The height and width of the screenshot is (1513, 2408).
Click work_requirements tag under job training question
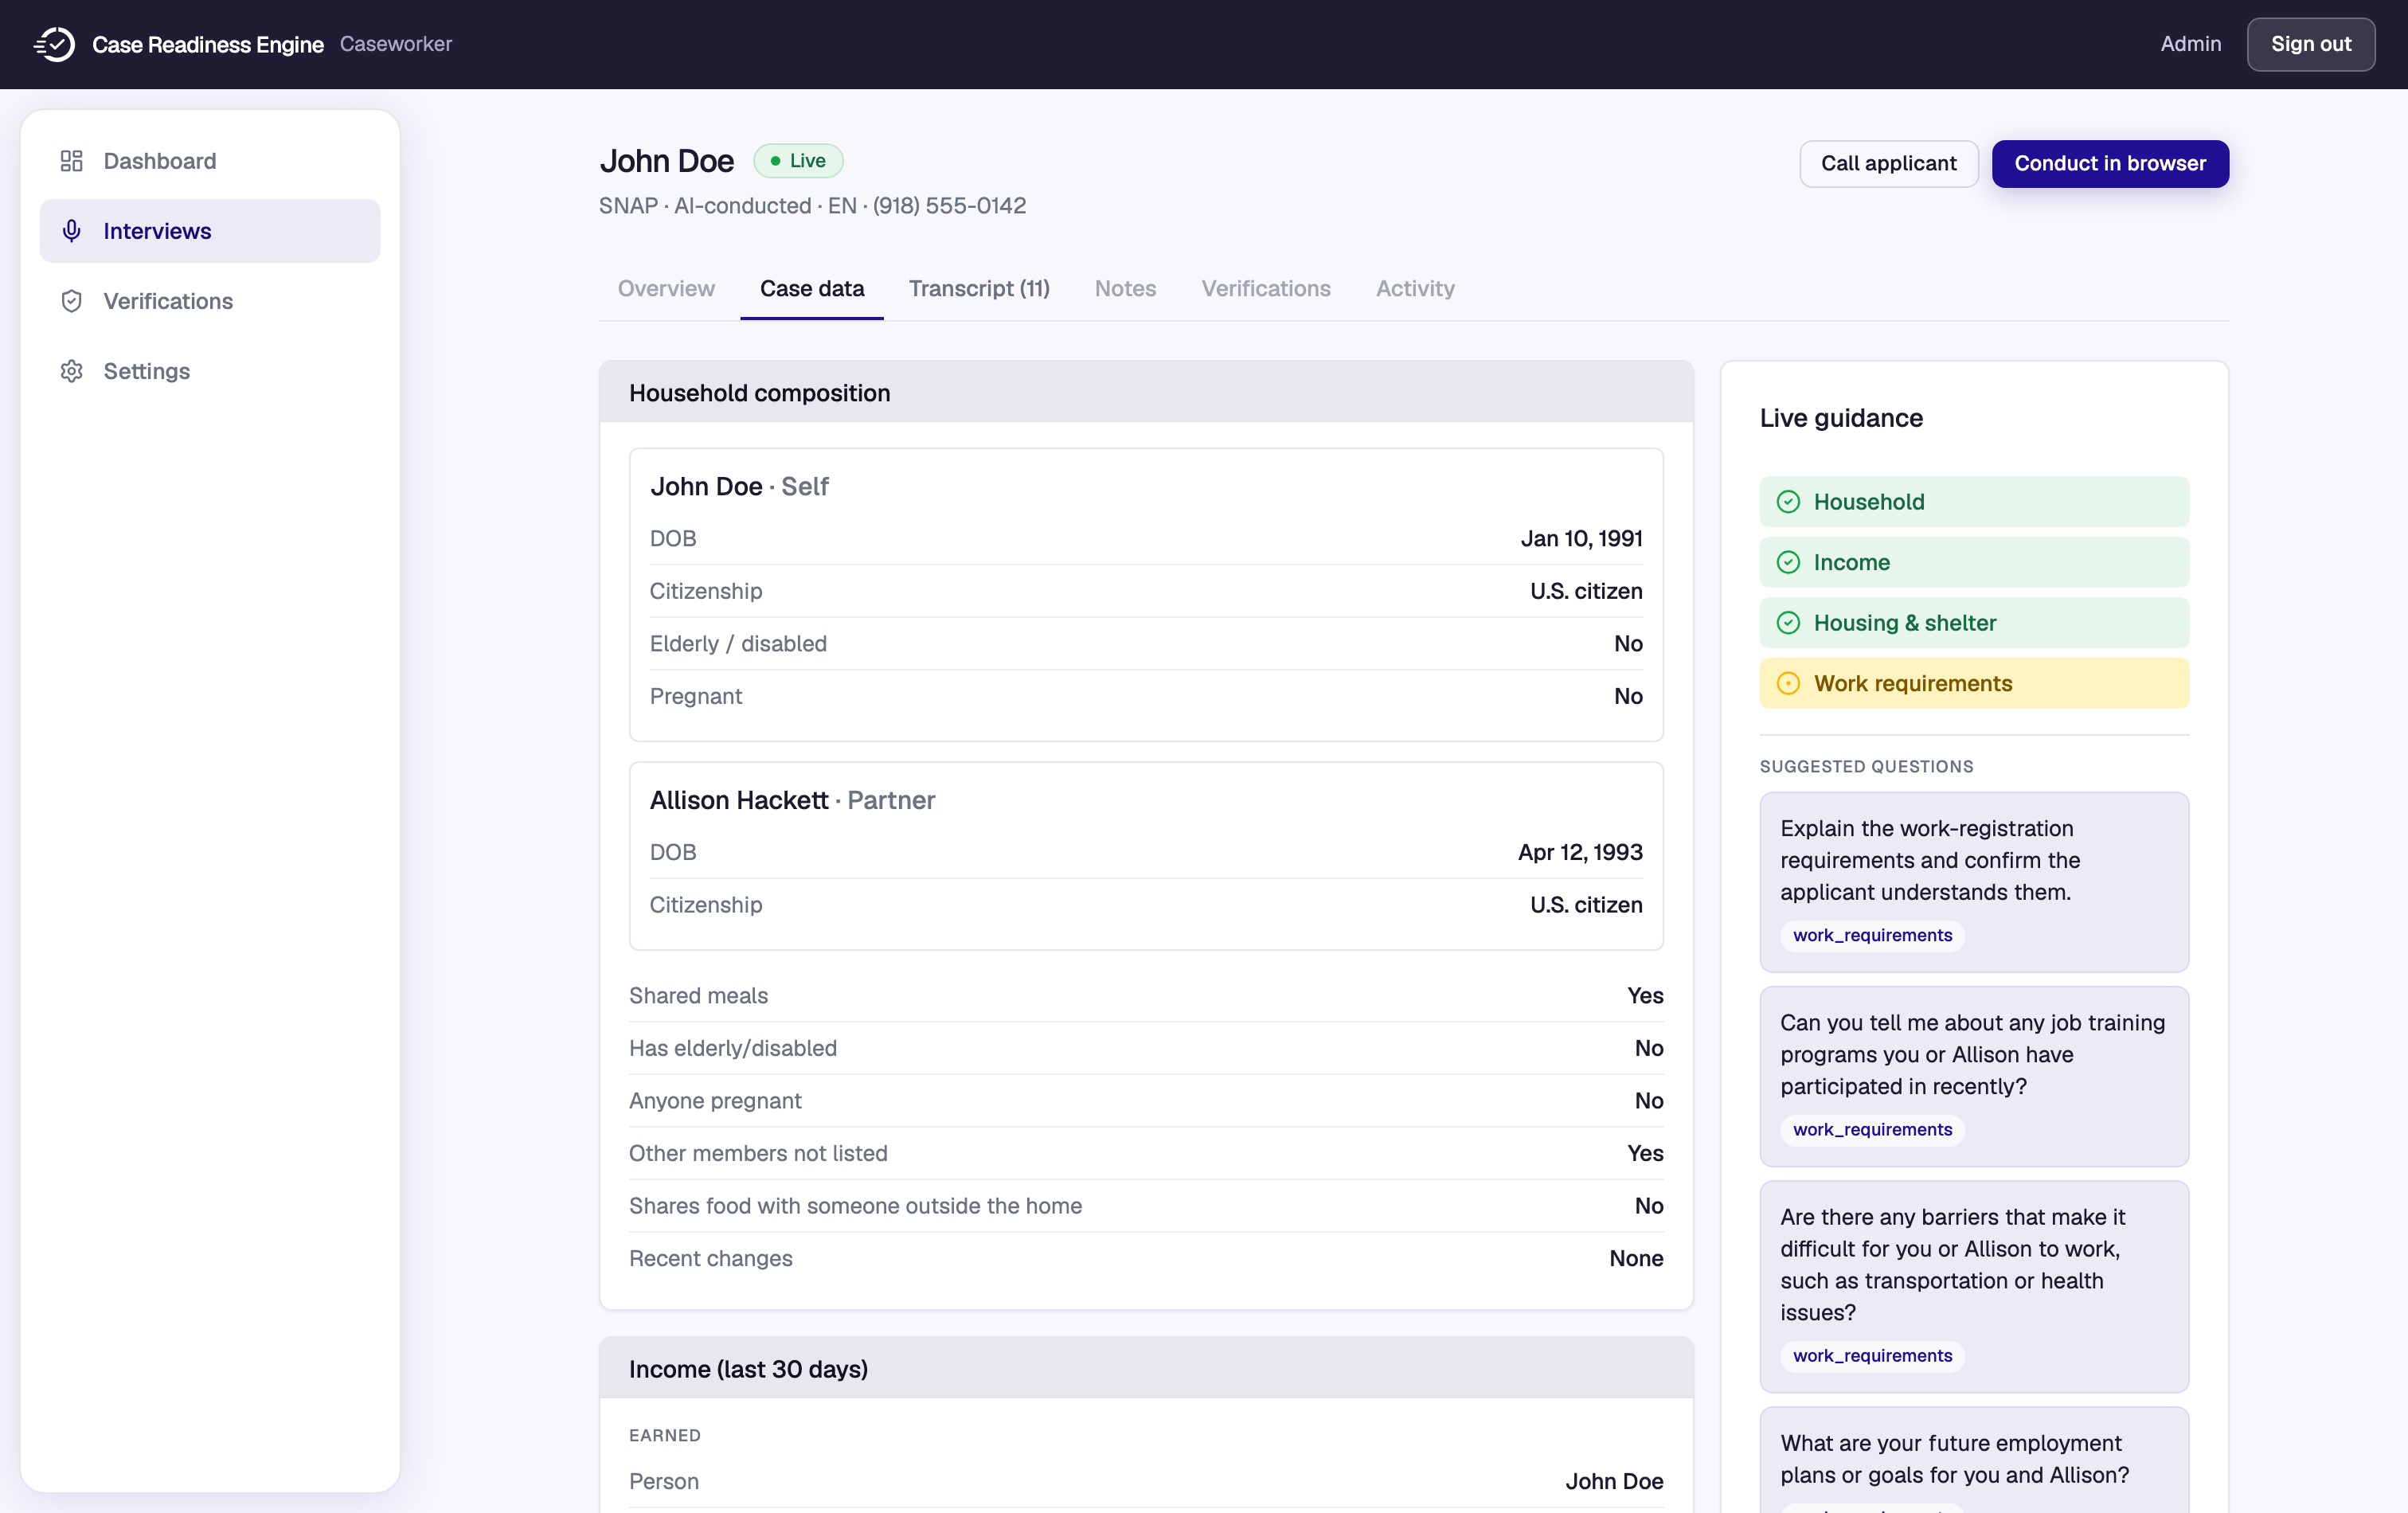point(1872,1129)
